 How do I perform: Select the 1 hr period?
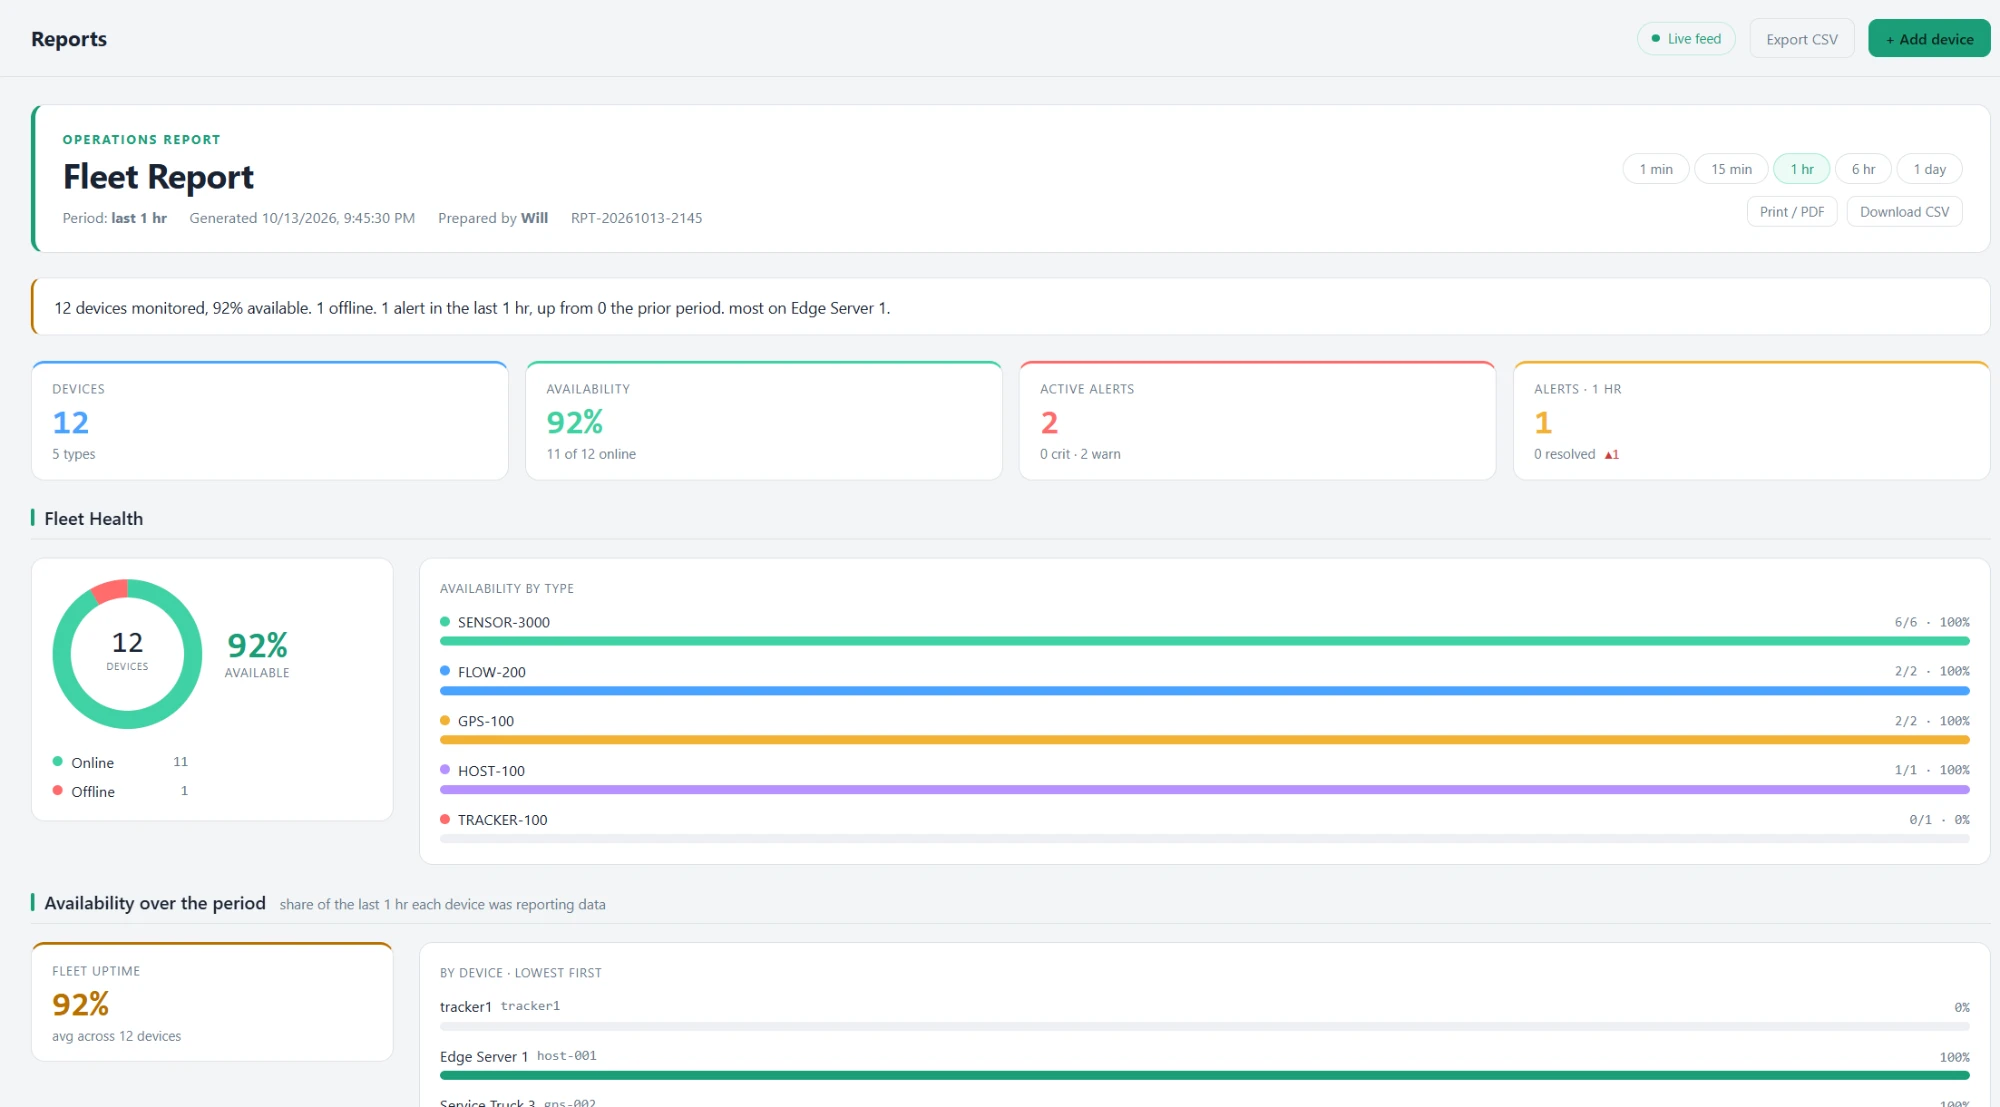point(1801,169)
